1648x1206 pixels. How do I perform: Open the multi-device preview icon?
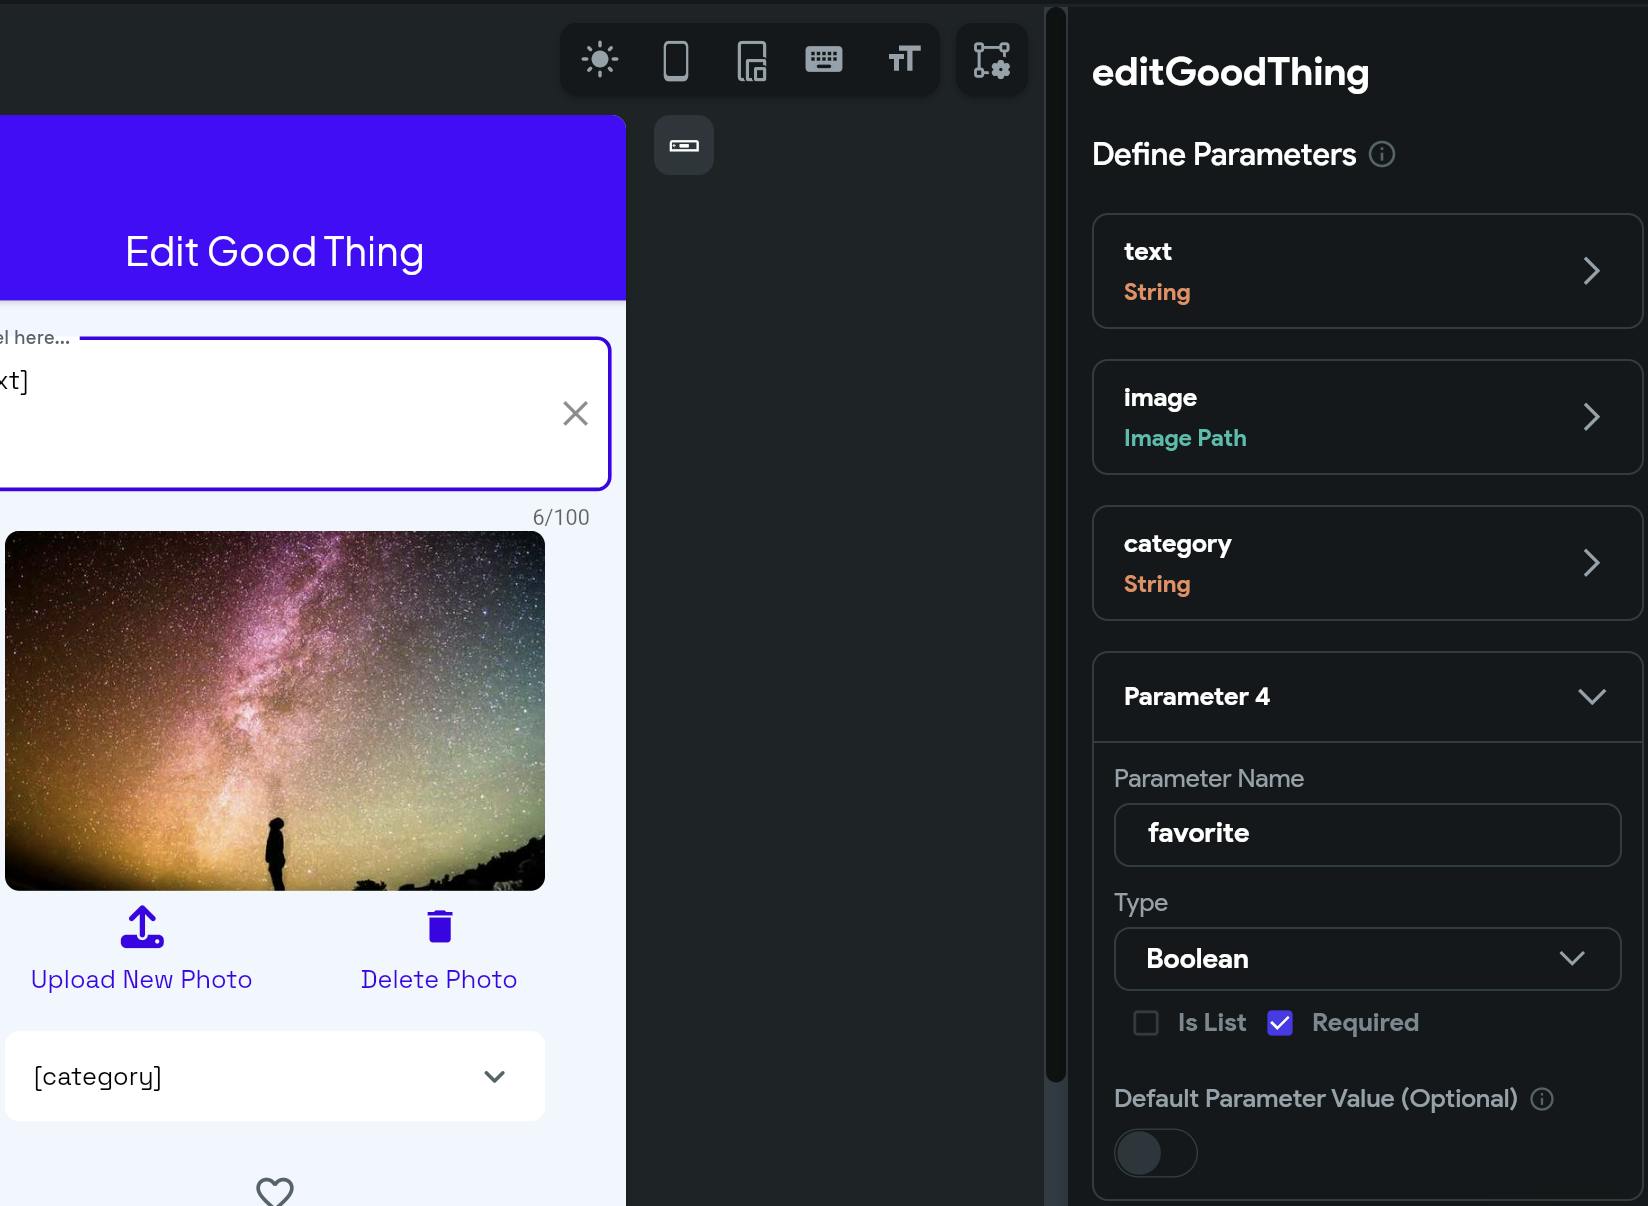751,61
